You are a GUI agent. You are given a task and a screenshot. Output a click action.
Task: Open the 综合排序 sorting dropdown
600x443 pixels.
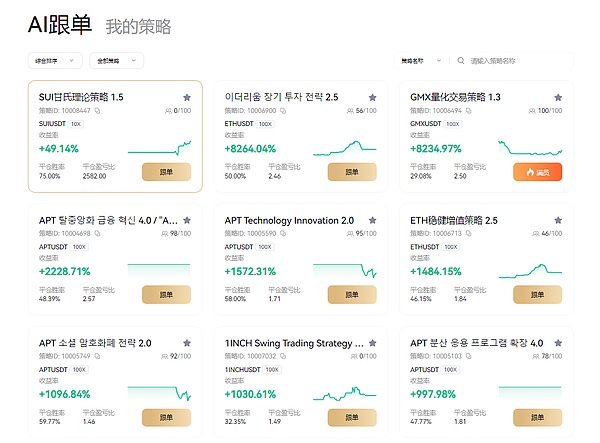[55, 60]
